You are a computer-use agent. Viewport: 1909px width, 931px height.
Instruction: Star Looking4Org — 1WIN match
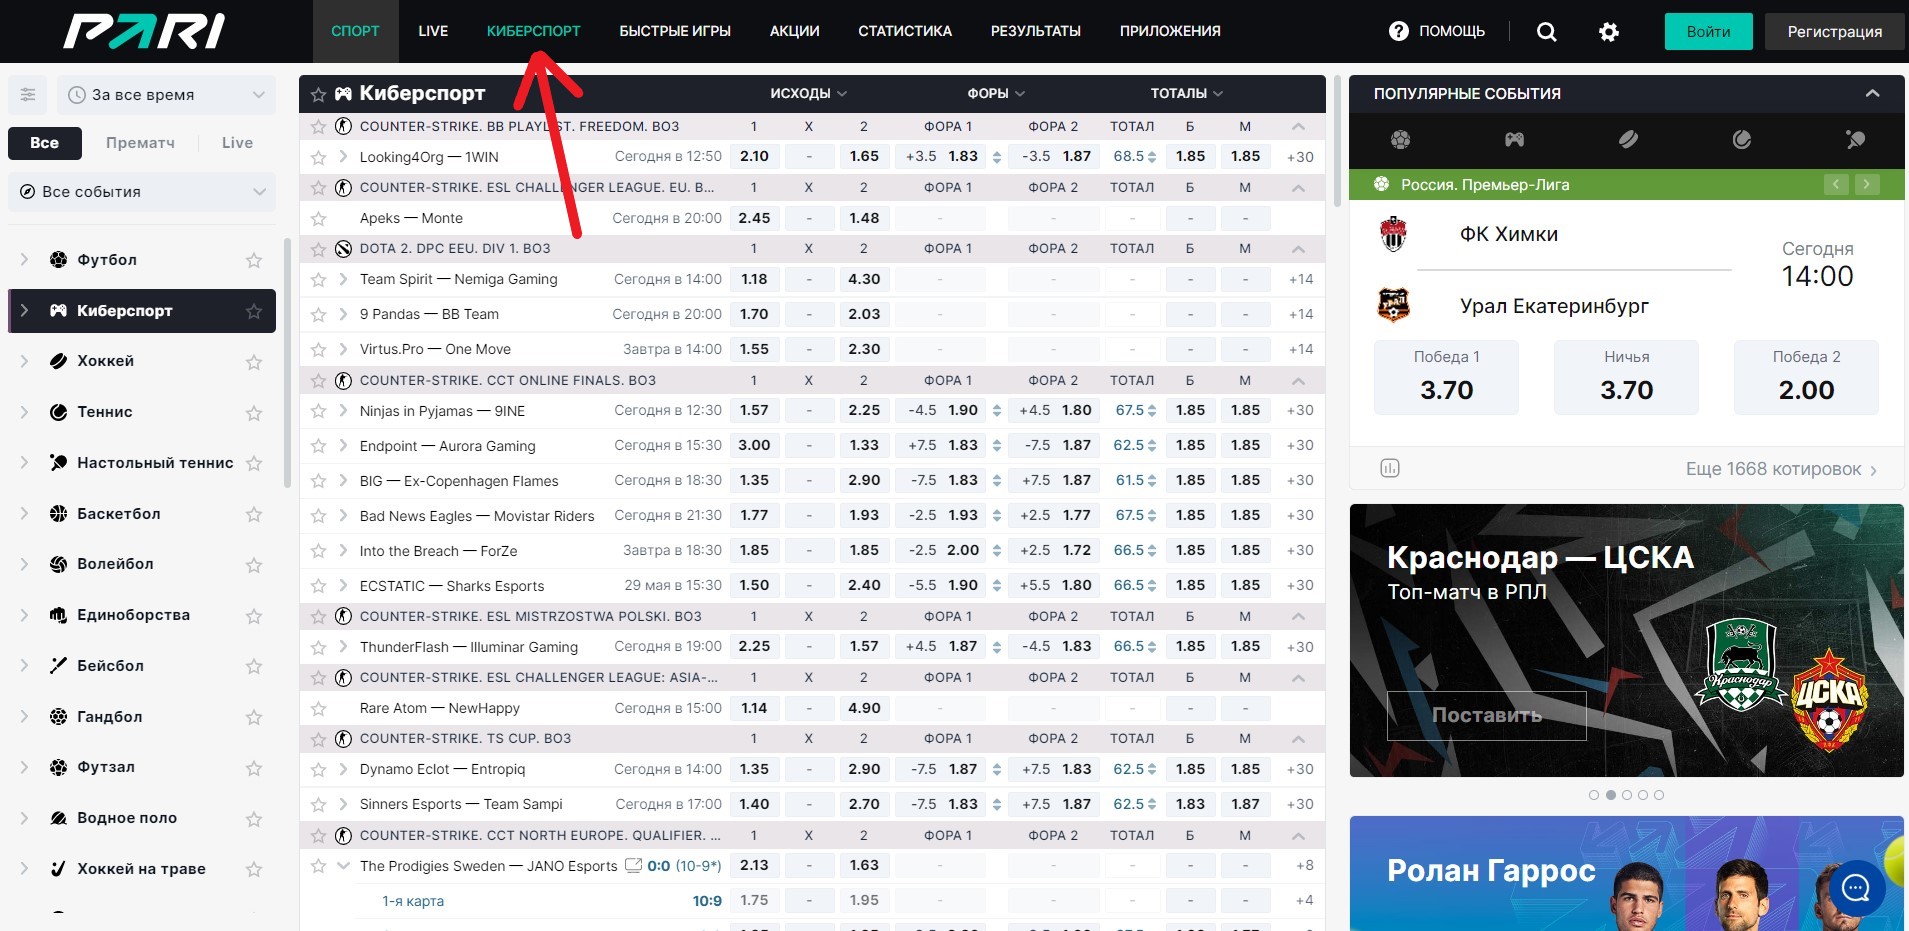318,157
